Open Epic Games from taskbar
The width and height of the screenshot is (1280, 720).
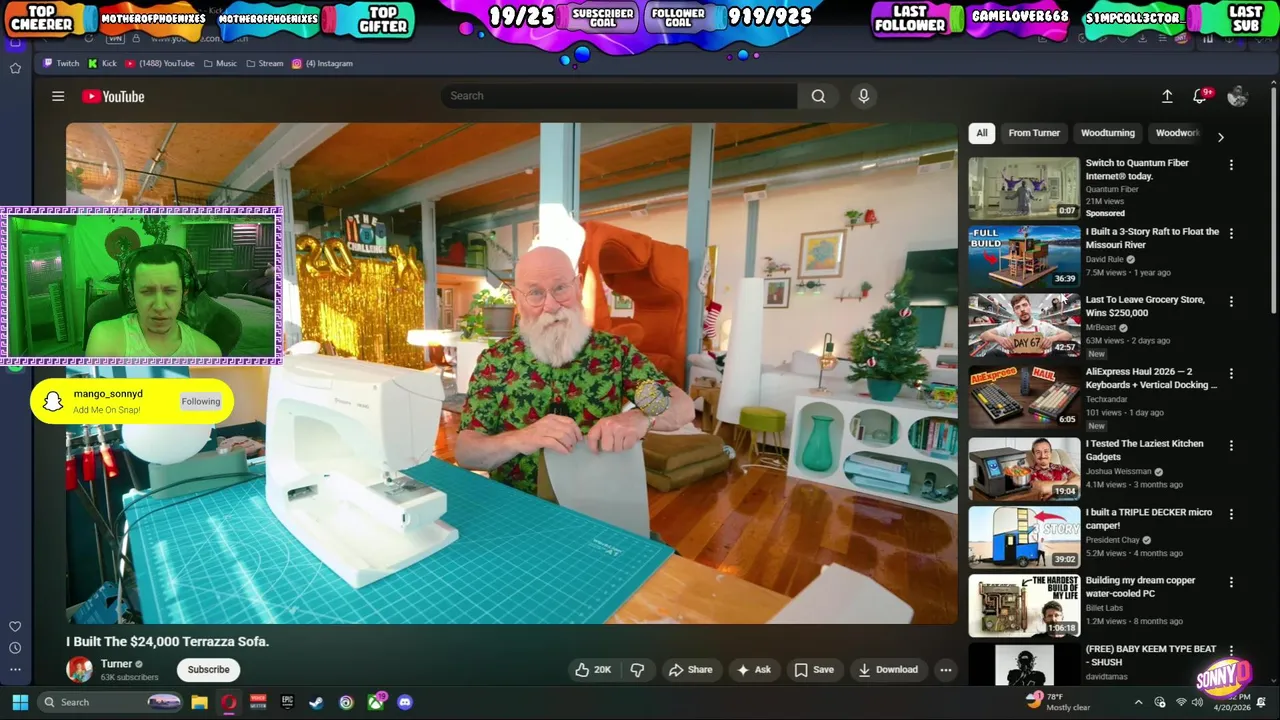pyautogui.click(x=287, y=702)
